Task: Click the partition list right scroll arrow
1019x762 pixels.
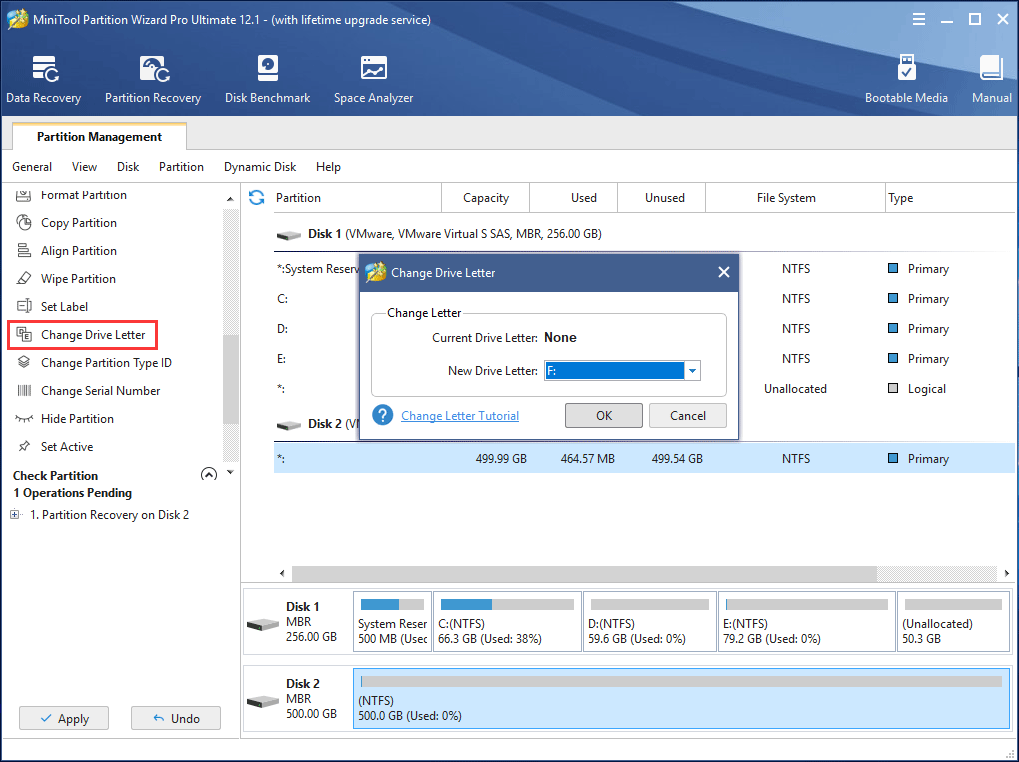Action: tap(1006, 573)
